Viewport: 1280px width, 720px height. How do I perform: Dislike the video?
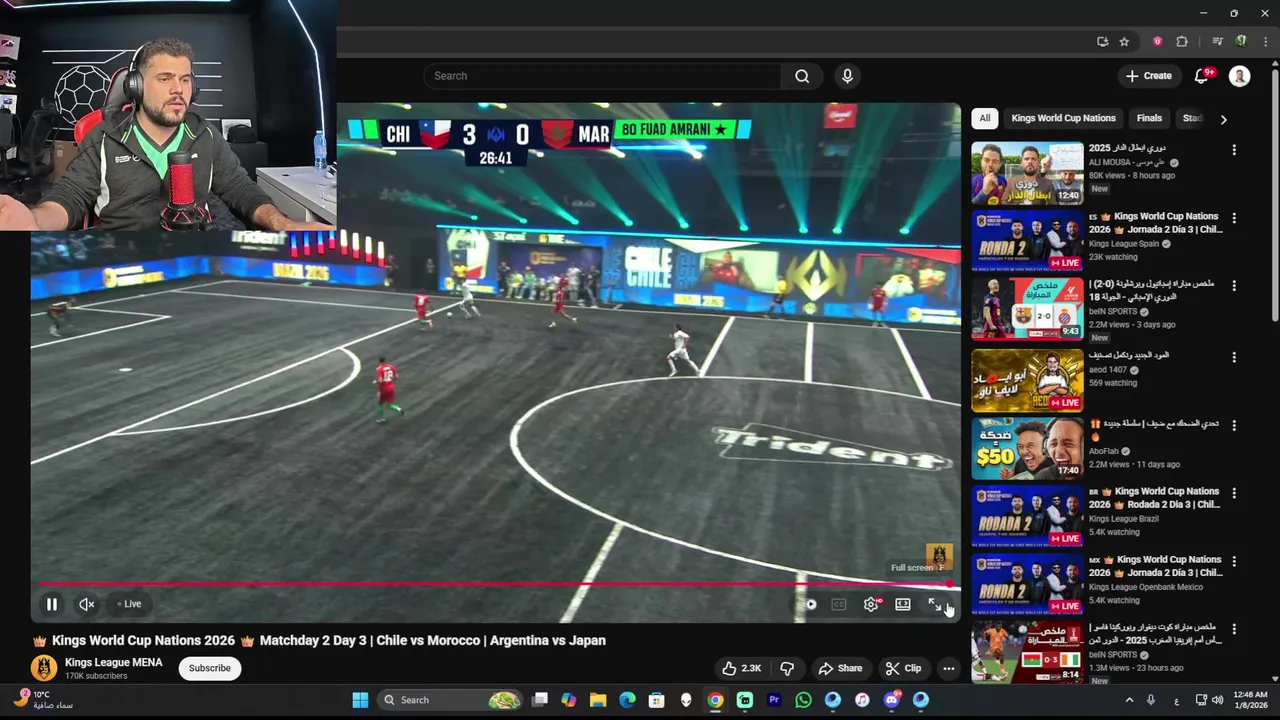(787, 668)
